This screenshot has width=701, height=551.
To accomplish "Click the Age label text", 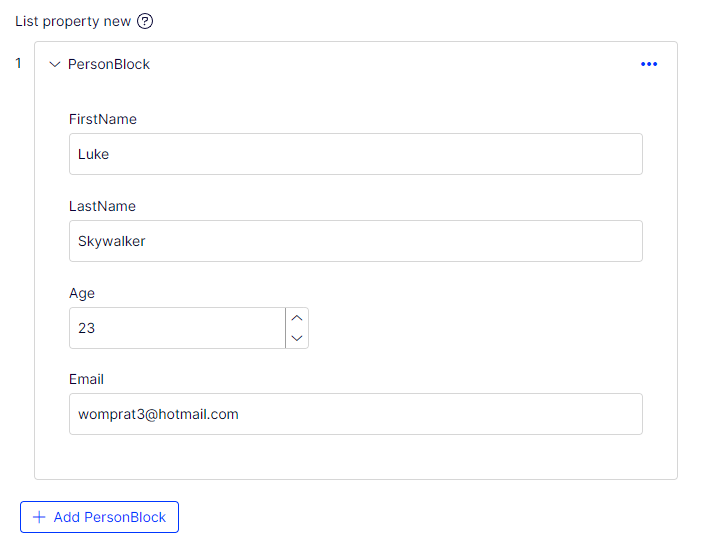I will coord(82,293).
